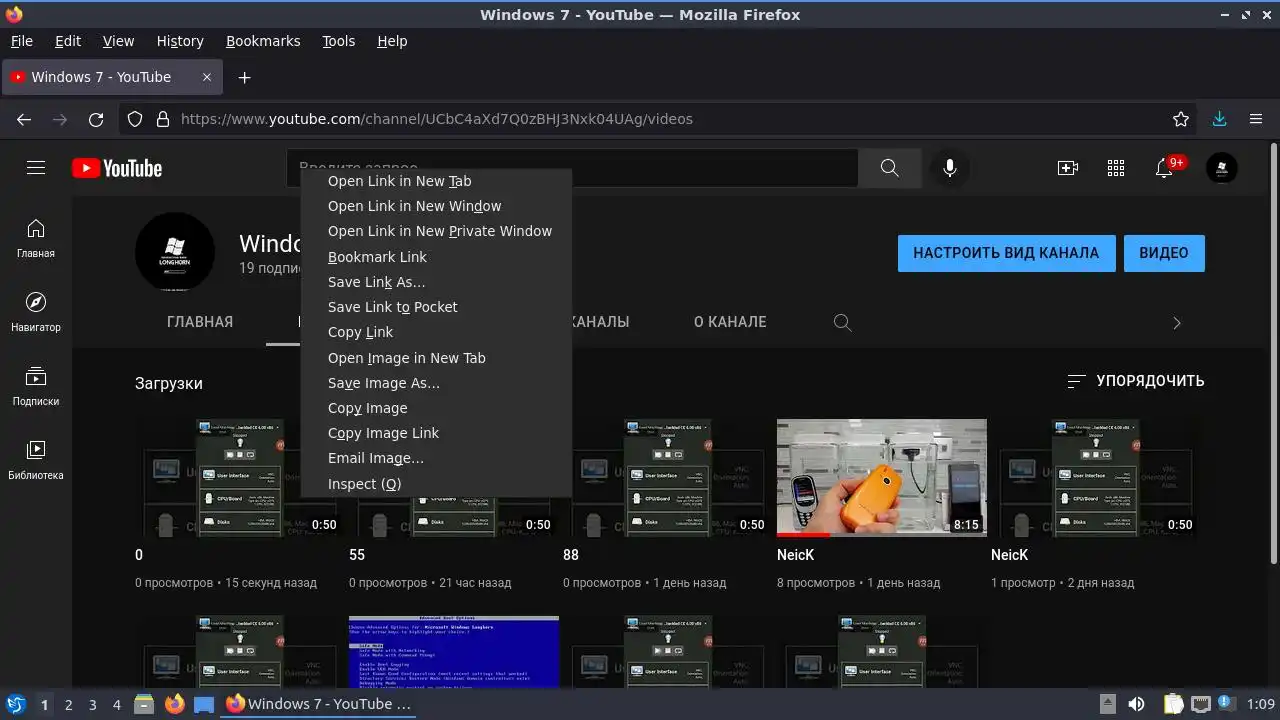Open the YouTube hamburger guide menu
This screenshot has height=720, width=1280.
36,168
